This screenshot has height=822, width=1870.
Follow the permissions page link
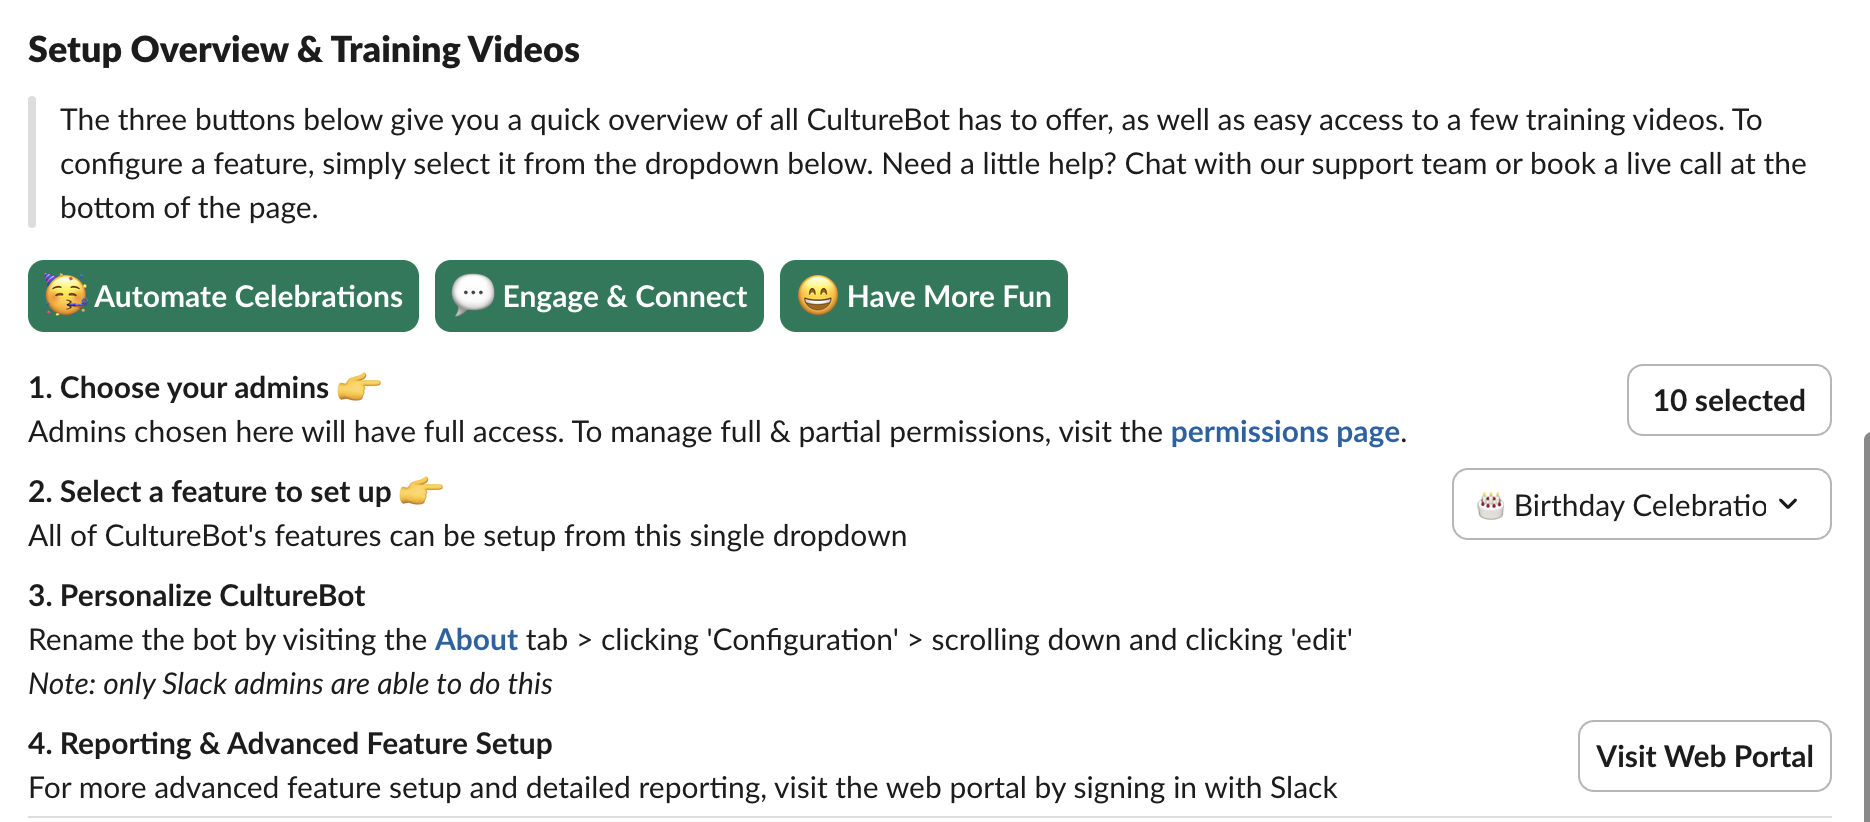click(1285, 432)
